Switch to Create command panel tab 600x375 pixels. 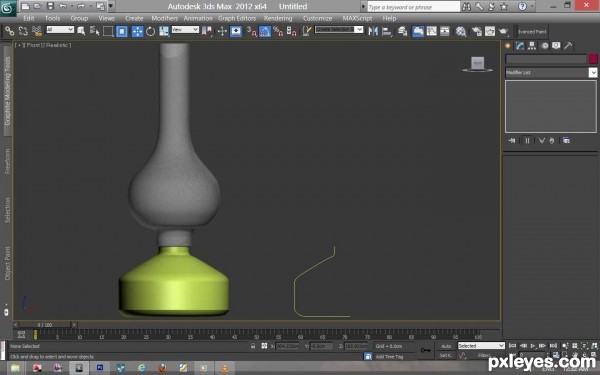point(508,46)
